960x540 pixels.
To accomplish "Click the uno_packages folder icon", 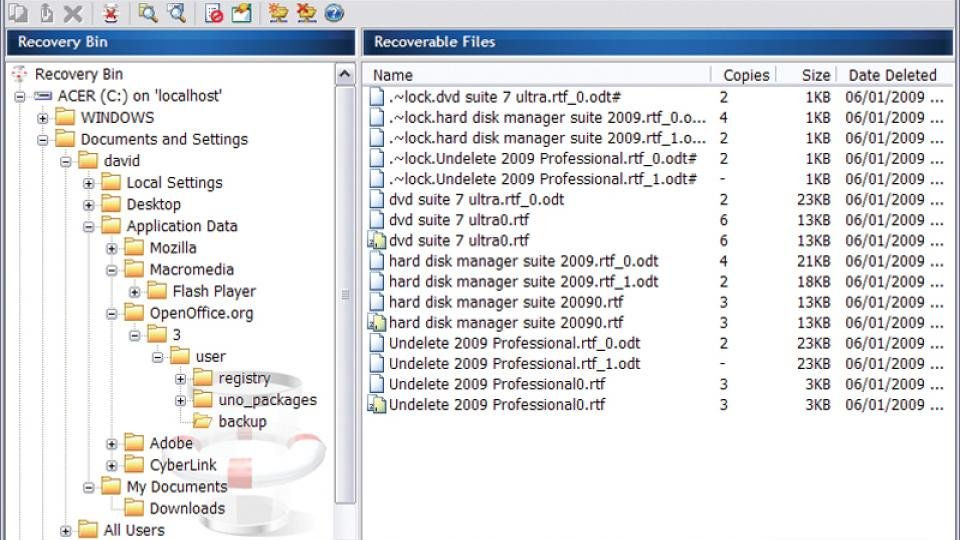I will point(203,399).
